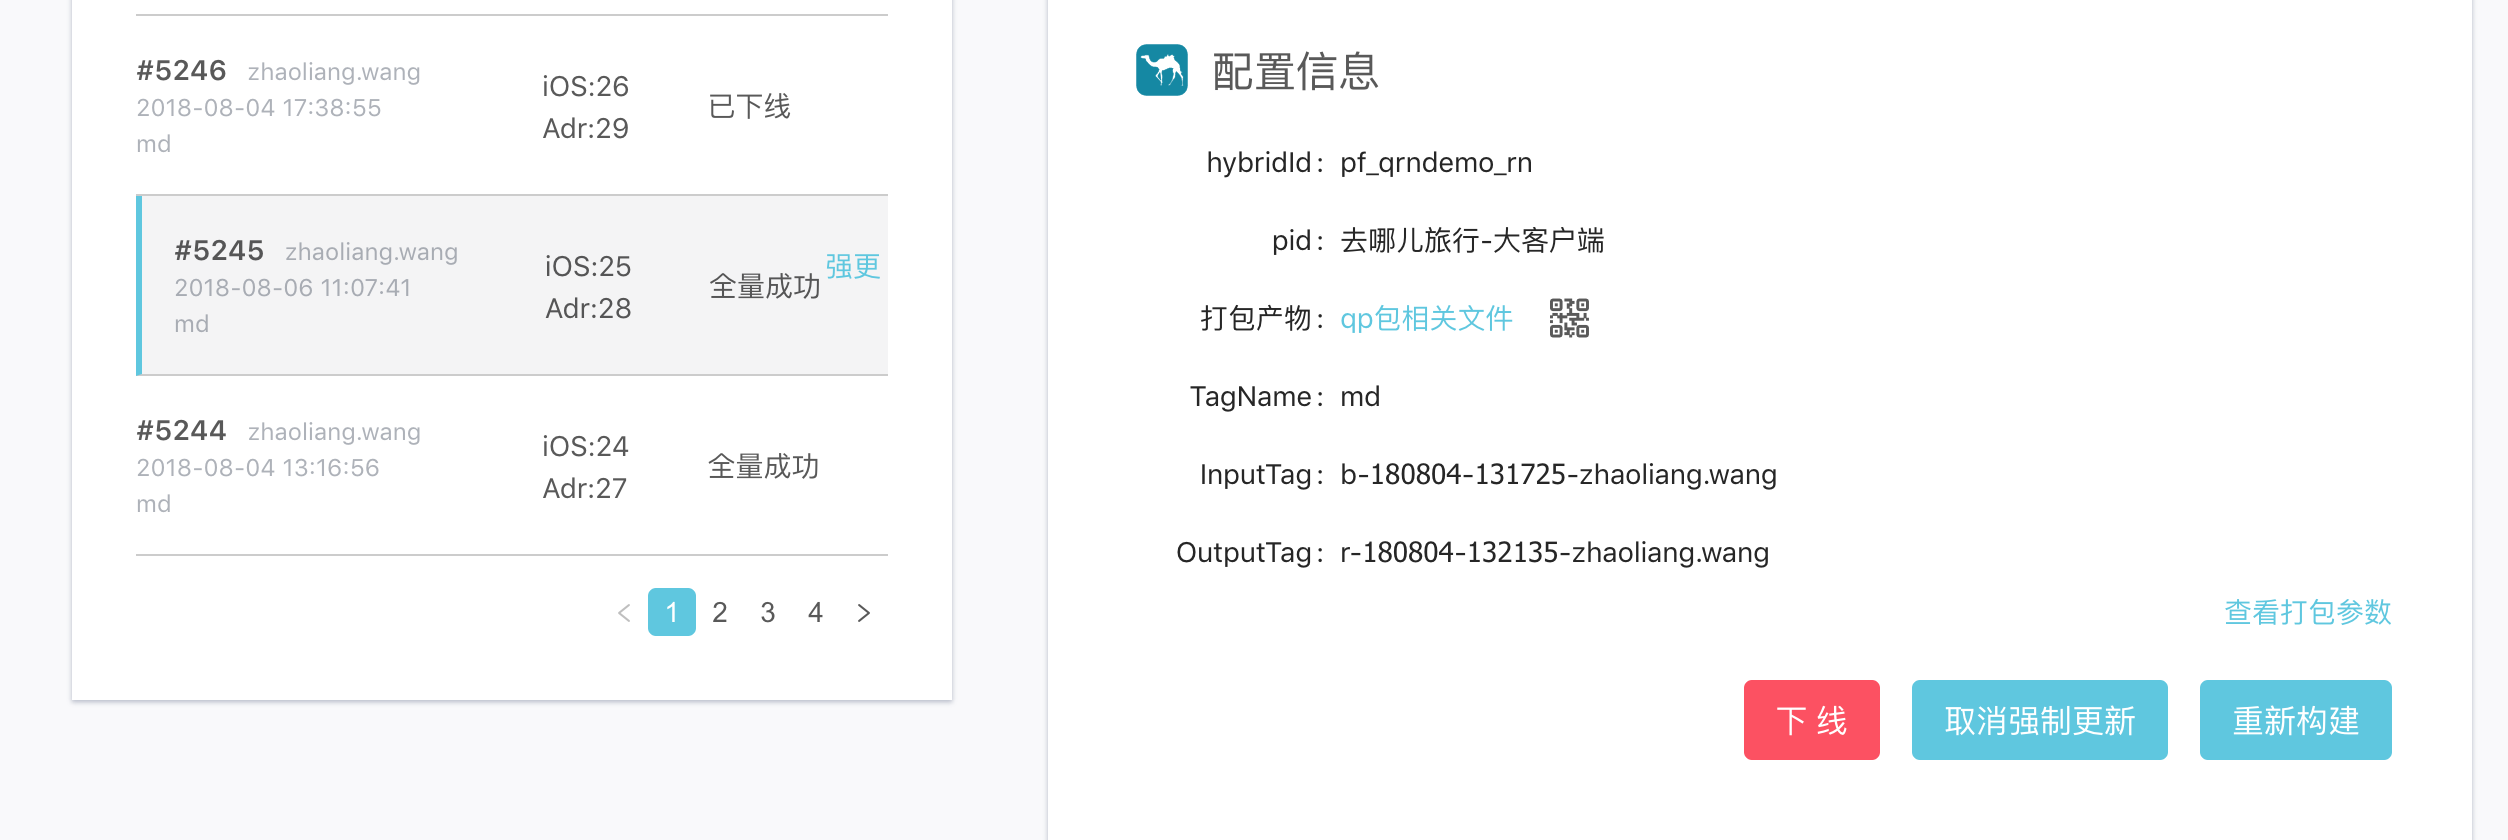Click timestamp 2018-08-04 17:38:55
This screenshot has width=2508, height=840.
point(259,108)
